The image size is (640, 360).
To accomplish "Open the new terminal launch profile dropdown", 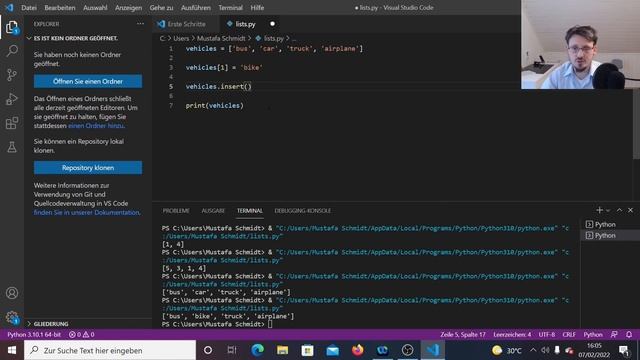I will 608,210.
